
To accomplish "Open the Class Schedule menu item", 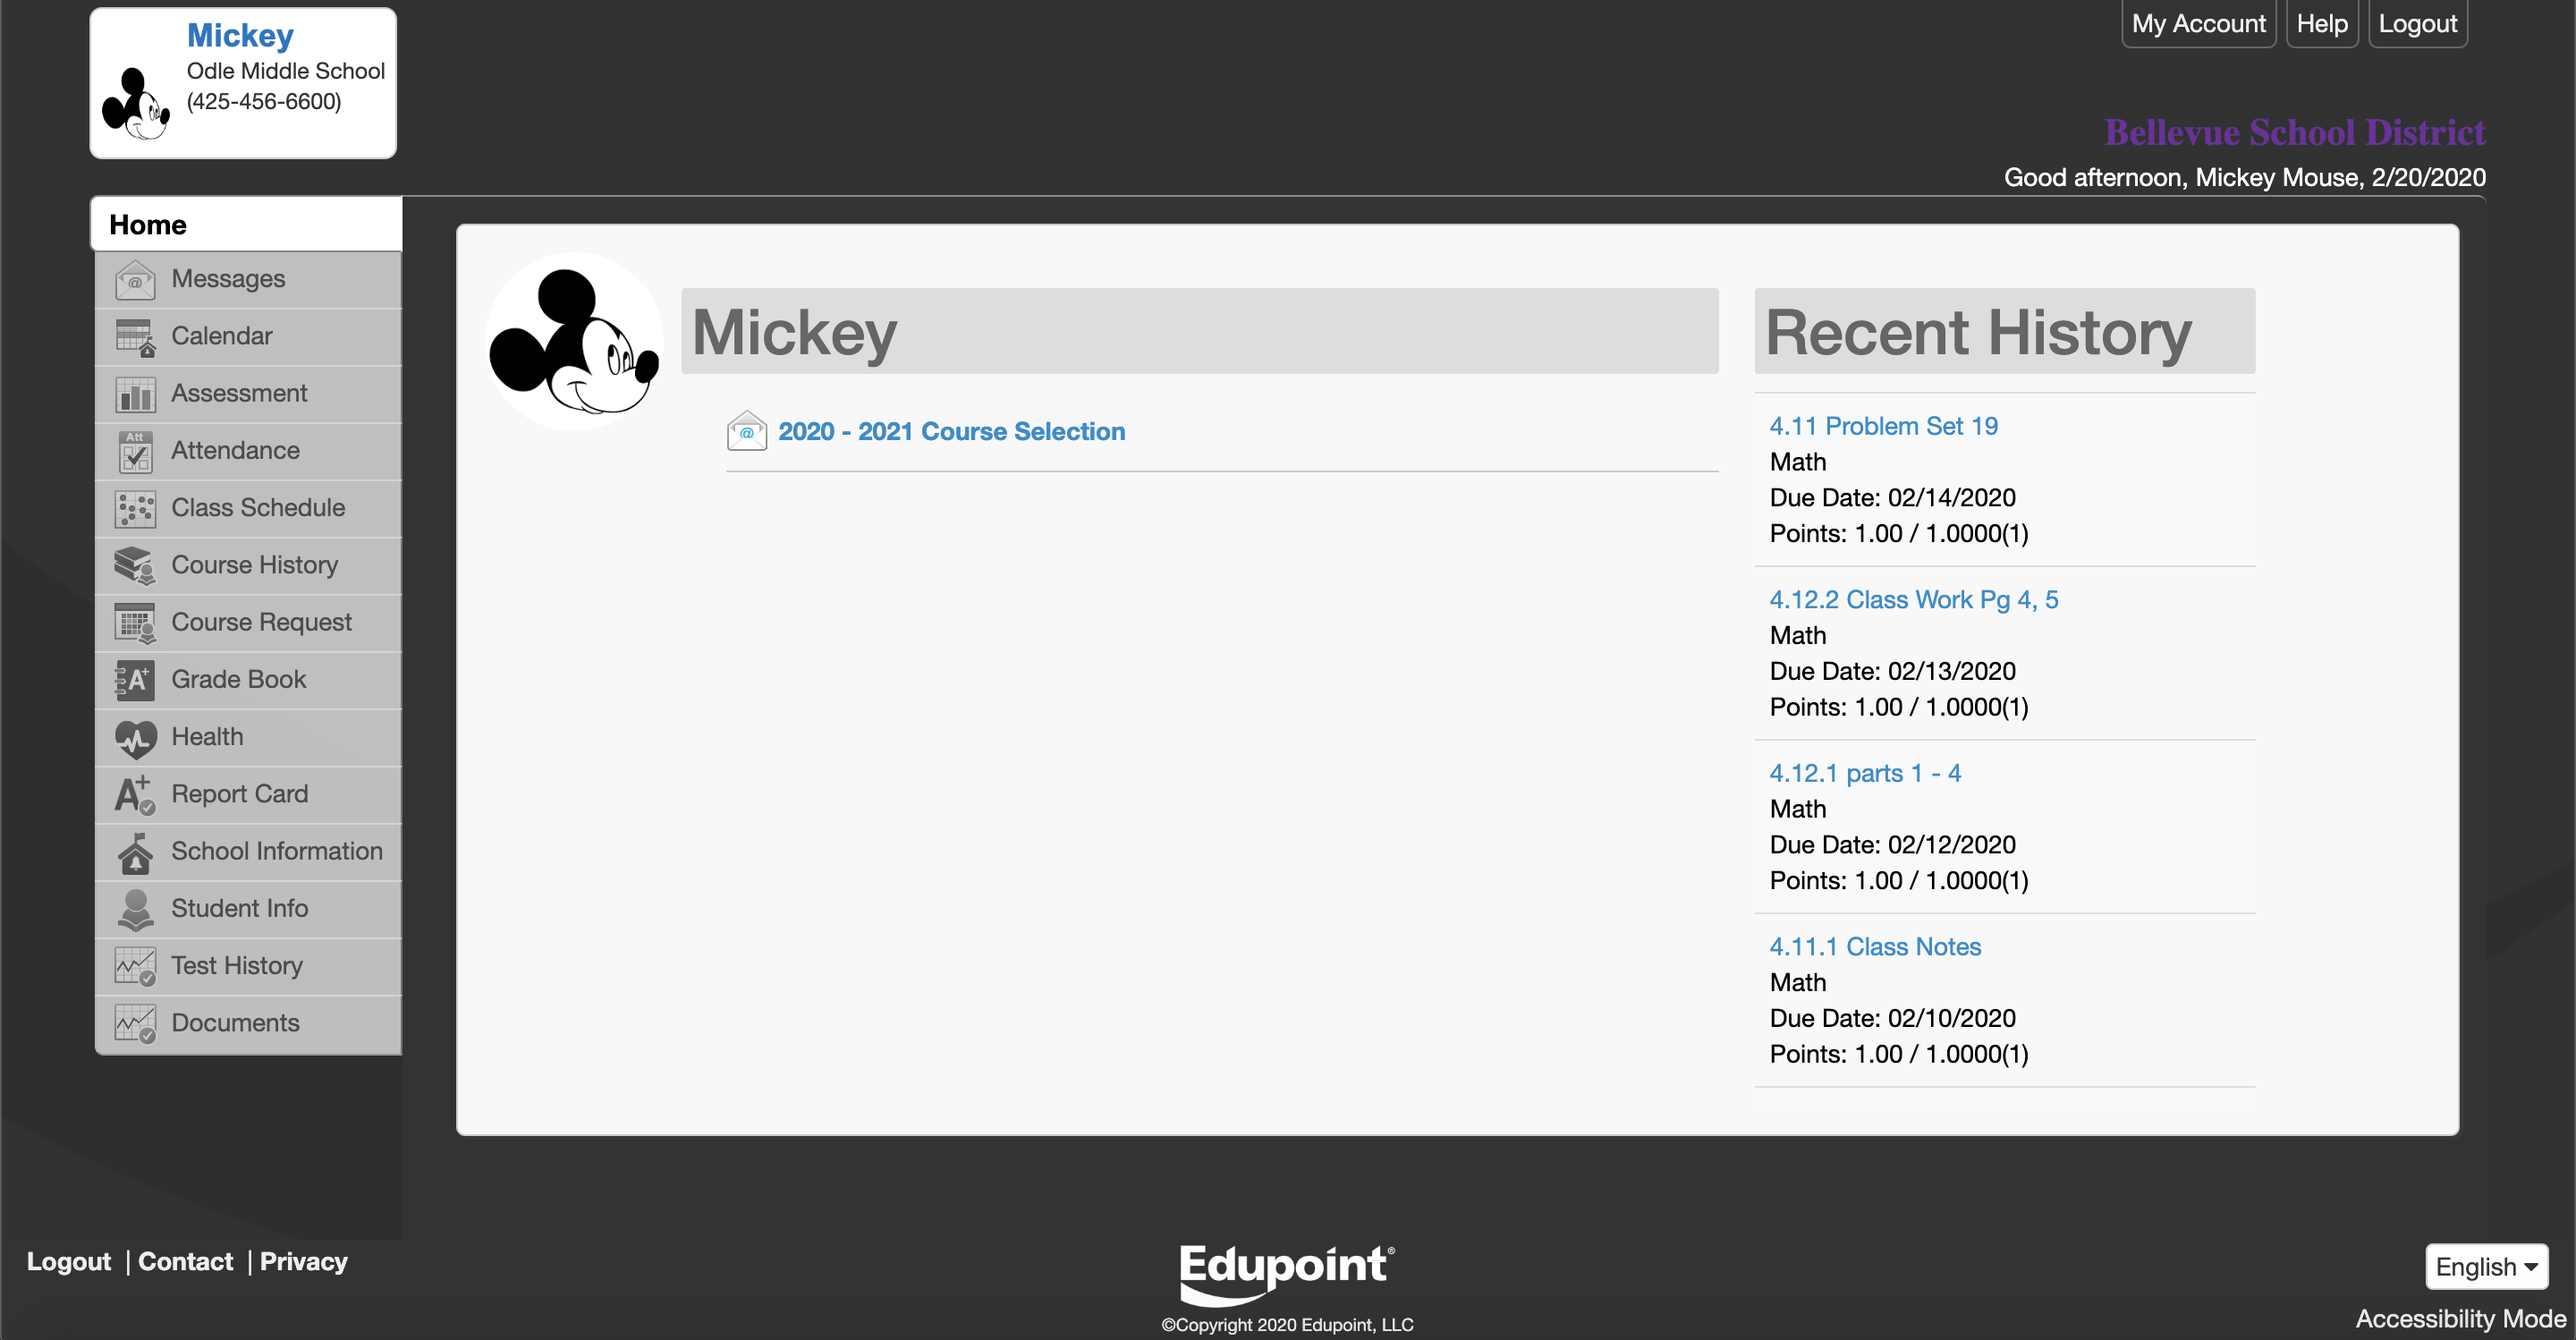I will pyautogui.click(x=257, y=508).
